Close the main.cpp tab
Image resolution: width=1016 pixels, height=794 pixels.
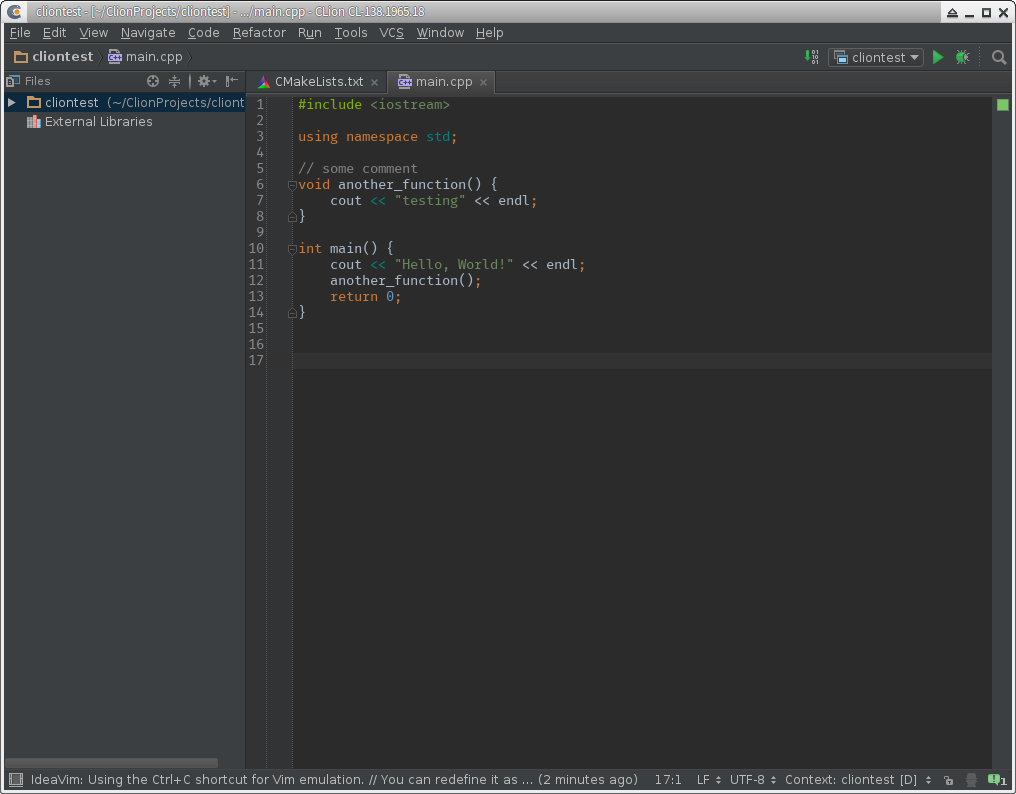[483, 82]
